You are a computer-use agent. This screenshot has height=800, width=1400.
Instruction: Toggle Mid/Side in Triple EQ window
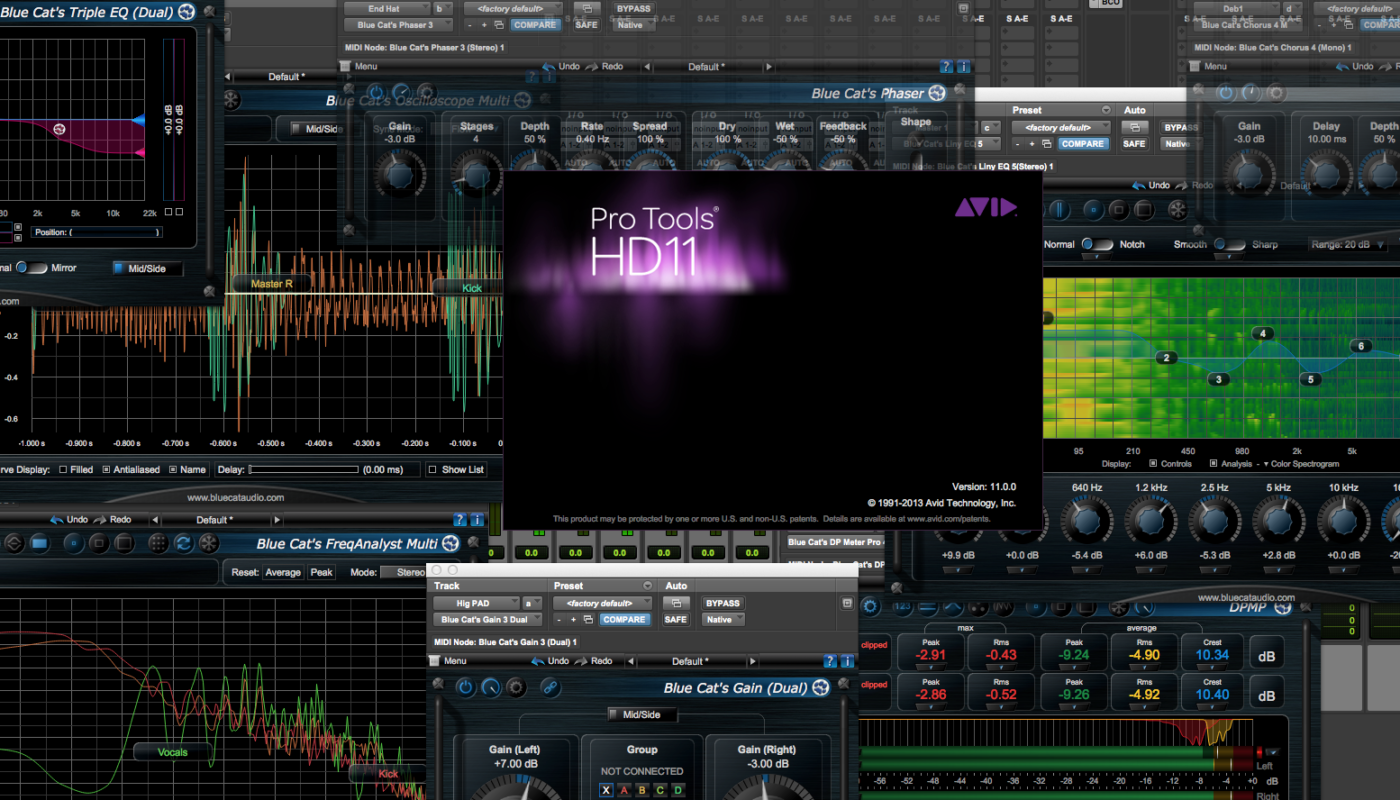147,268
